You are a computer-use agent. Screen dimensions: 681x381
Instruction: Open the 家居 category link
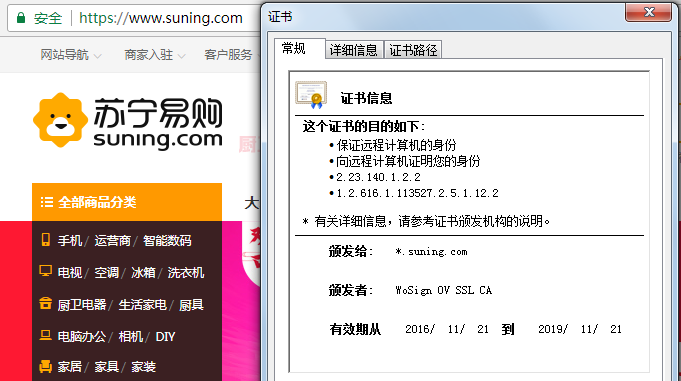coord(70,367)
